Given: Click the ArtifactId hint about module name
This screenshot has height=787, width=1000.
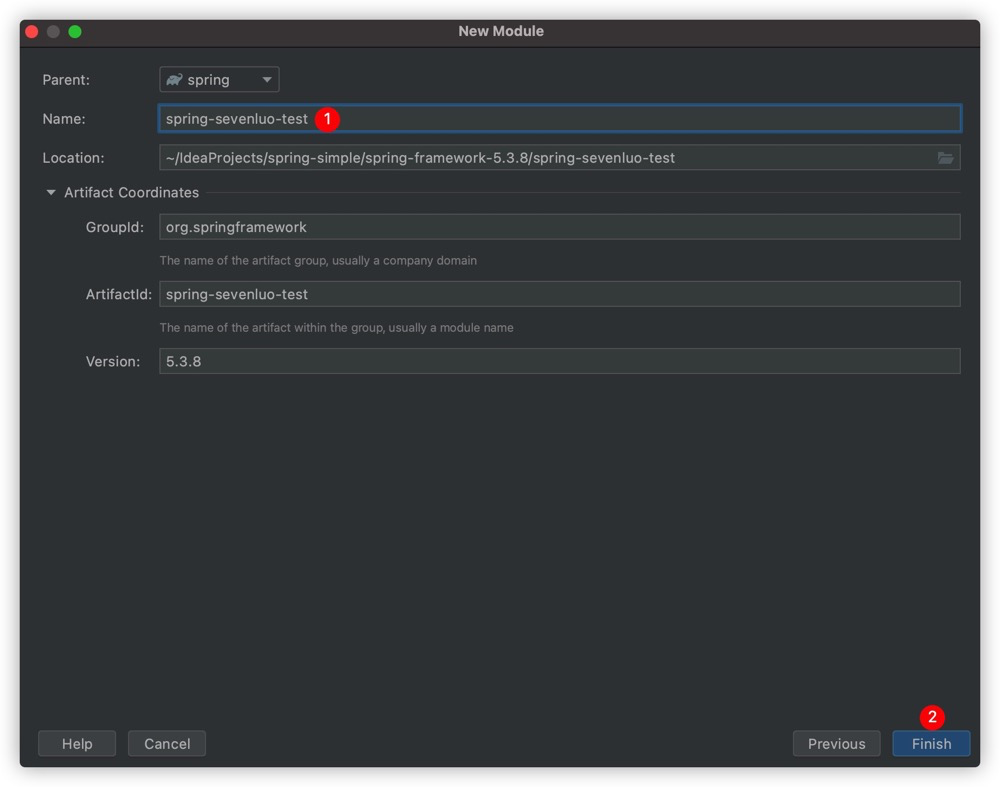Looking at the screenshot, I should [x=336, y=327].
